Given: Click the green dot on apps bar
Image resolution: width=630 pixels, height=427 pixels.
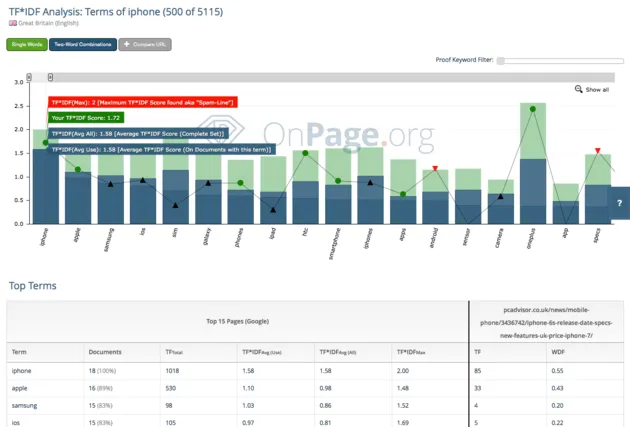Looking at the screenshot, I should [403, 194].
